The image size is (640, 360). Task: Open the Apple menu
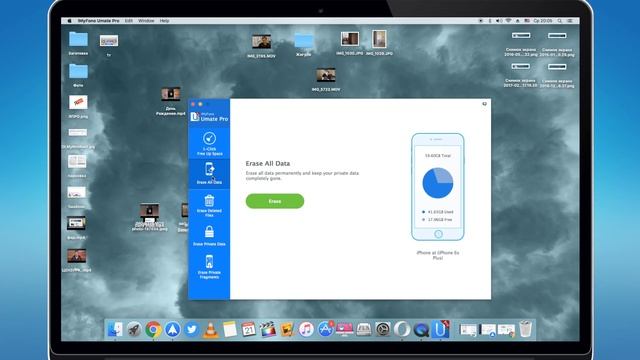tap(69, 21)
